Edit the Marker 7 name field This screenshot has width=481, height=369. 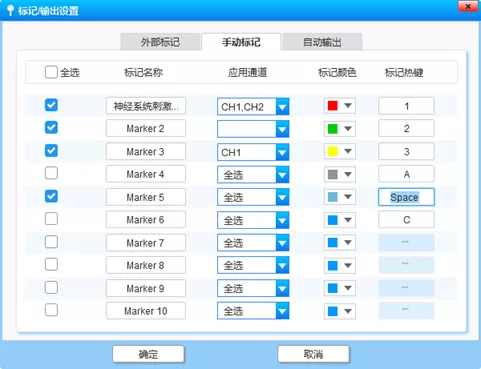[x=146, y=243]
